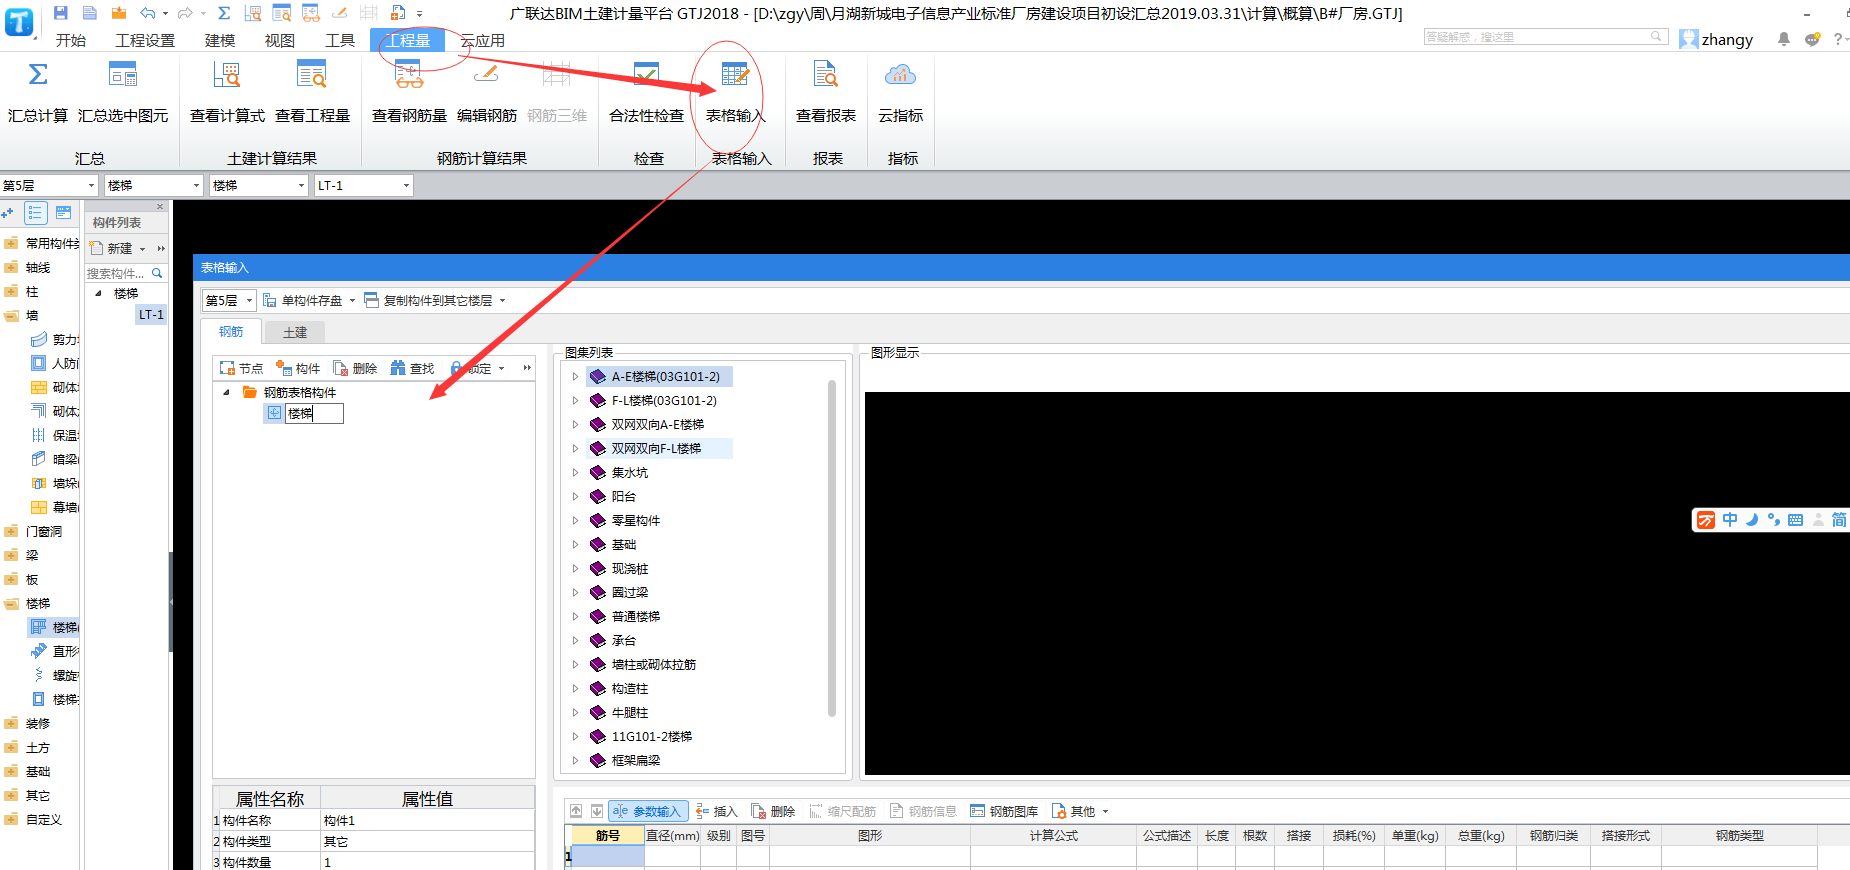Screen dimensions: 1850x870
Task: Click the 搜索构件 search field
Action: pos(125,273)
